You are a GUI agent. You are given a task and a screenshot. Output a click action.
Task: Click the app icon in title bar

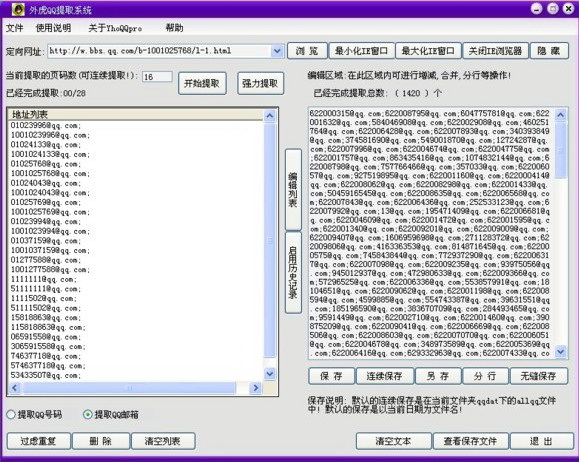pos(18,9)
